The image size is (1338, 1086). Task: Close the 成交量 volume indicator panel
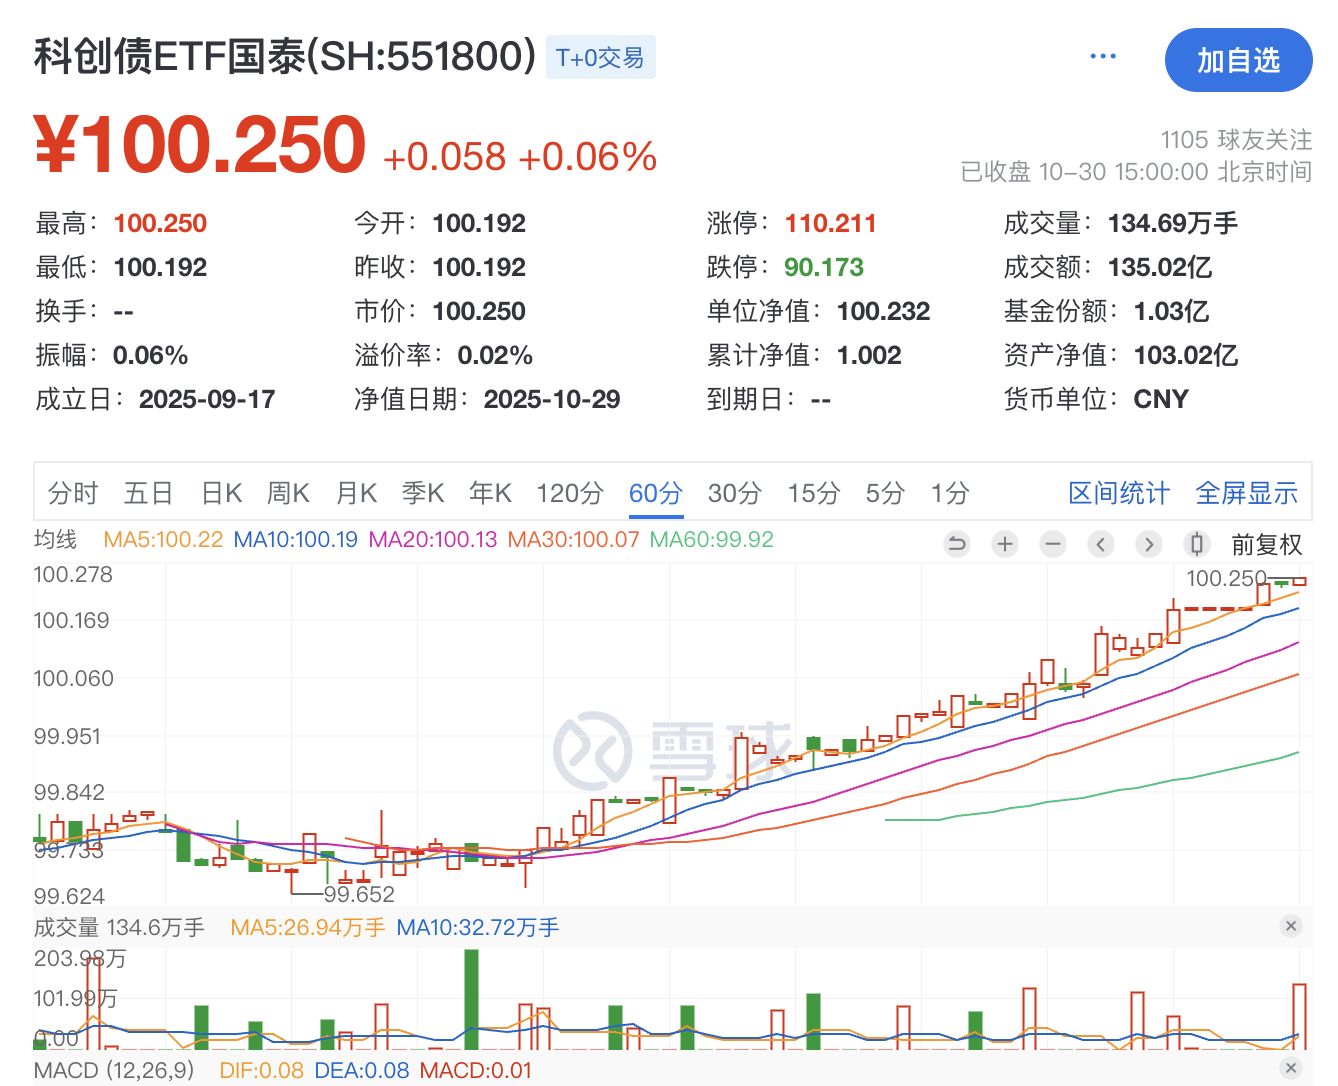click(x=1291, y=926)
